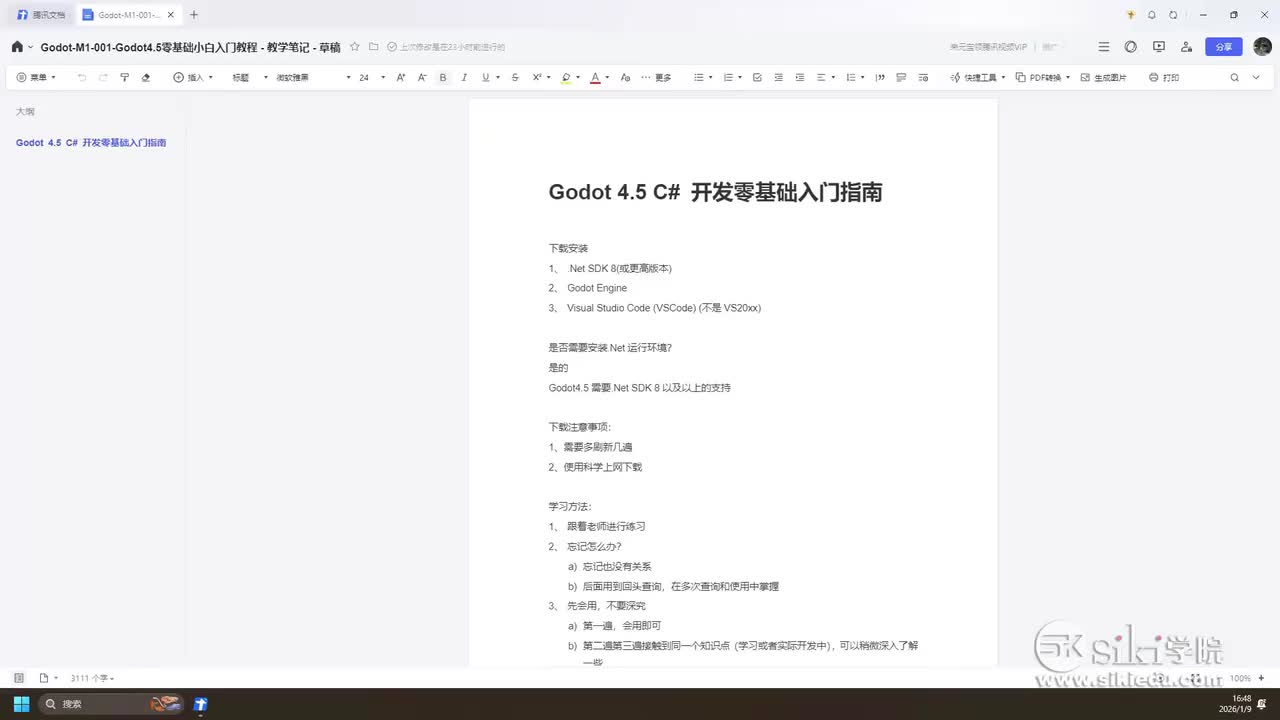Click the Windows taskbar search box
The width and height of the screenshot is (1280, 720).
coord(112,704)
